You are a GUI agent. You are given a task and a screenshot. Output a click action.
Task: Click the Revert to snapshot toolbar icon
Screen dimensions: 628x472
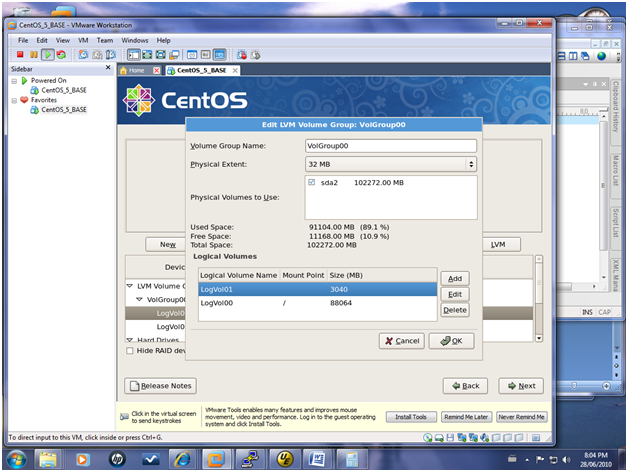pyautogui.click(x=97, y=54)
